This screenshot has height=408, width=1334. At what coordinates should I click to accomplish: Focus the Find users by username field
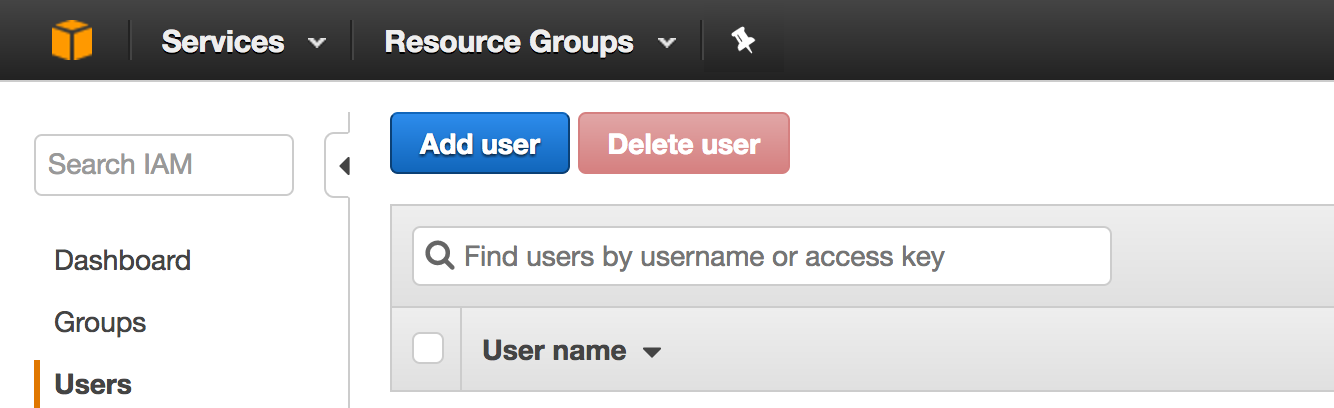coord(762,256)
